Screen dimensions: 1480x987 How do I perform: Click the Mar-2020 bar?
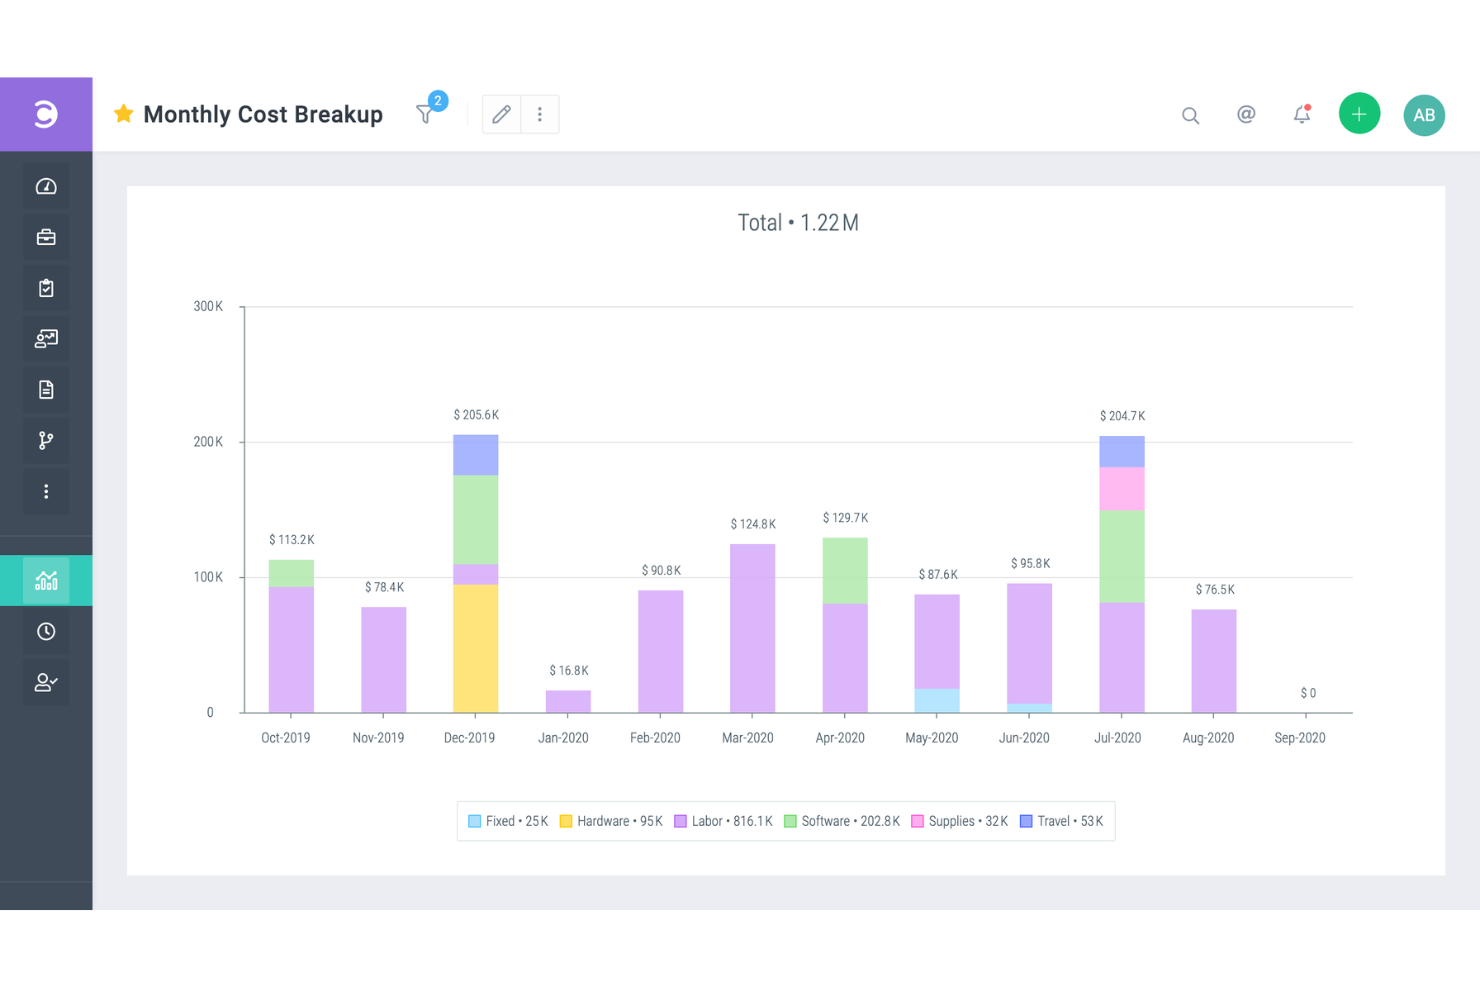pos(753,628)
